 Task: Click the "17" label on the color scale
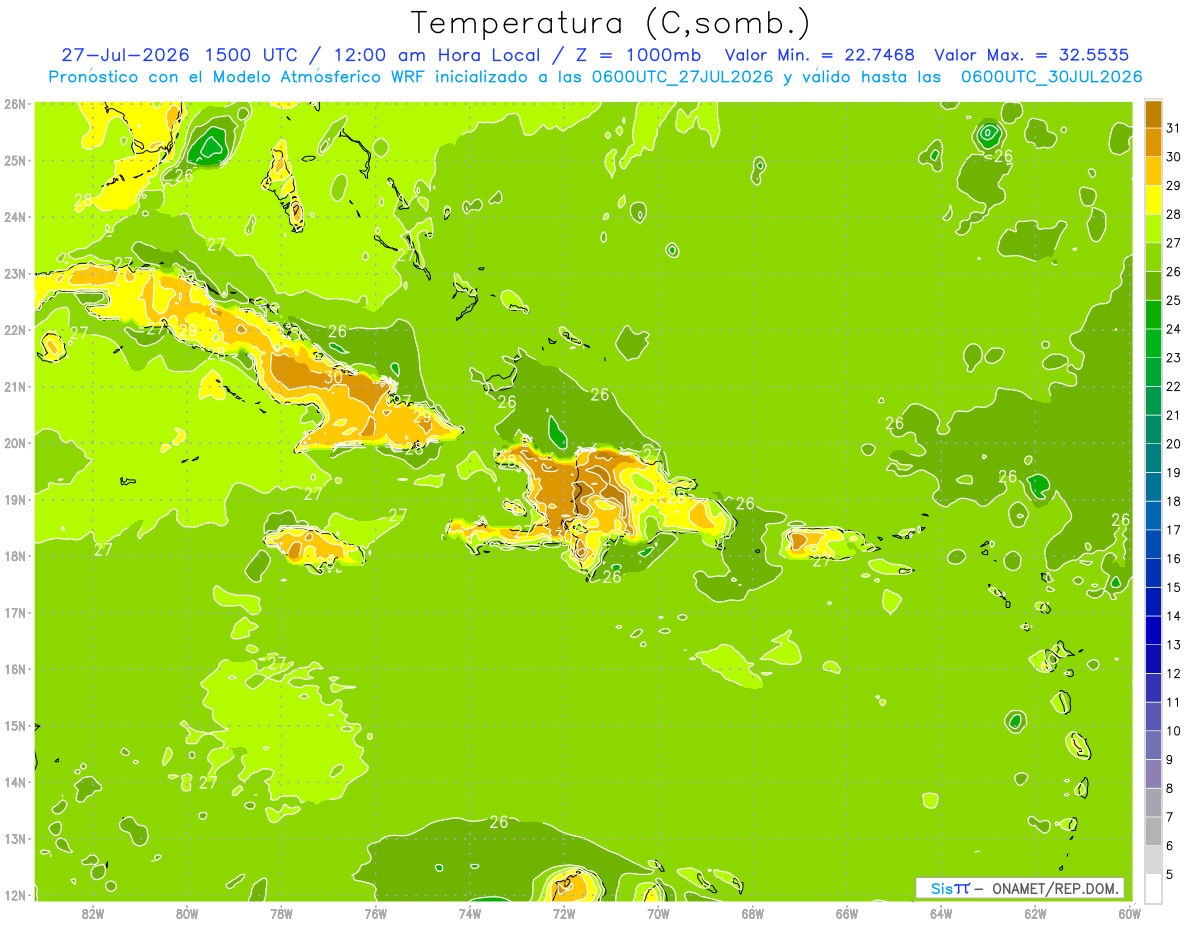(x=1173, y=530)
